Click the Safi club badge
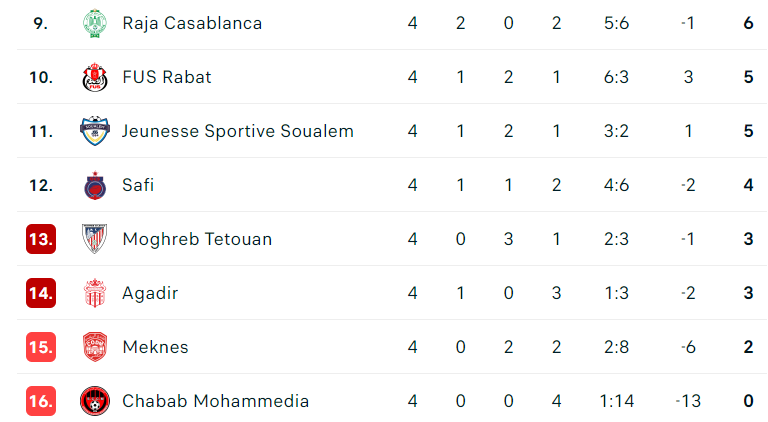The height and width of the screenshot is (422, 768). point(93,185)
